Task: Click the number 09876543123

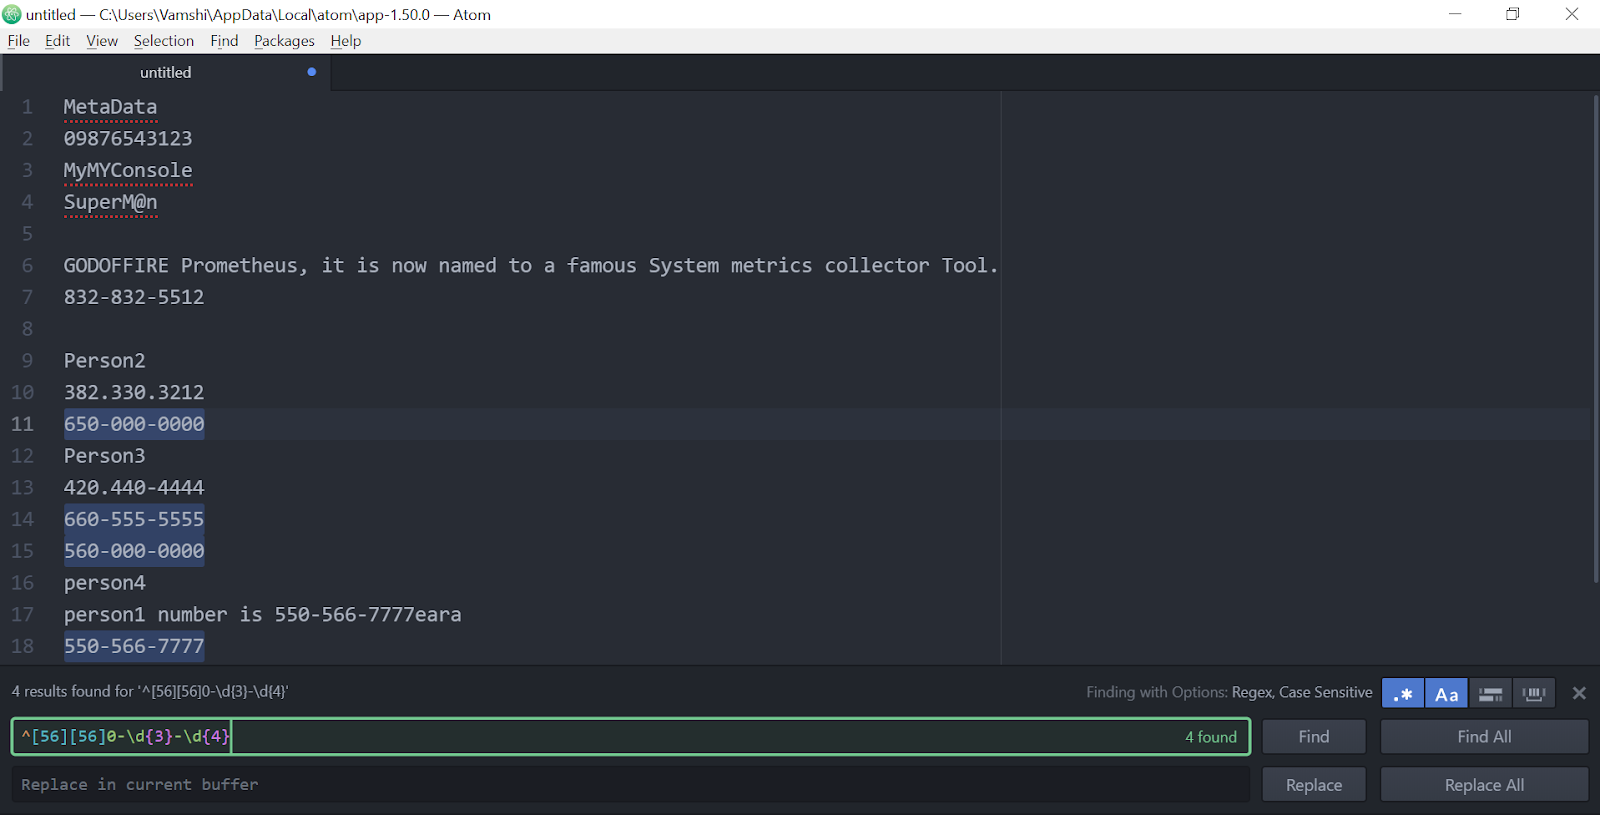Action: pos(128,139)
